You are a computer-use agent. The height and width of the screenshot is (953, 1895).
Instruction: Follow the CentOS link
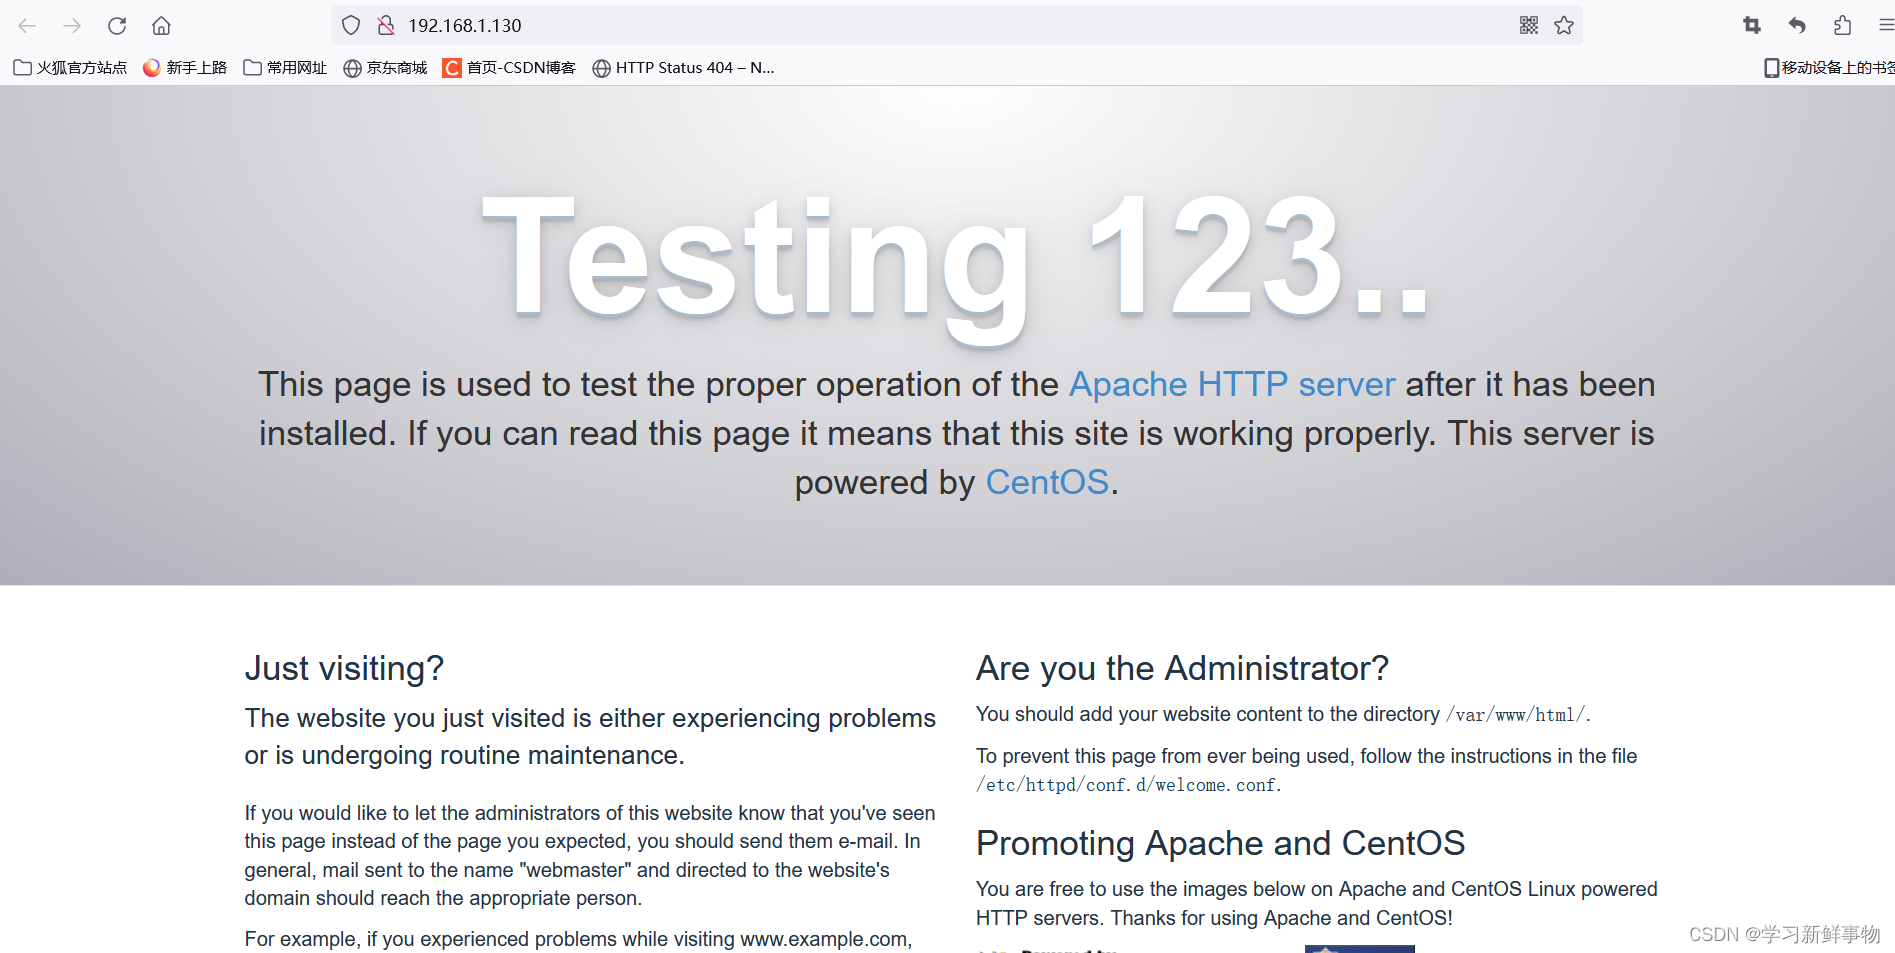point(1047,482)
